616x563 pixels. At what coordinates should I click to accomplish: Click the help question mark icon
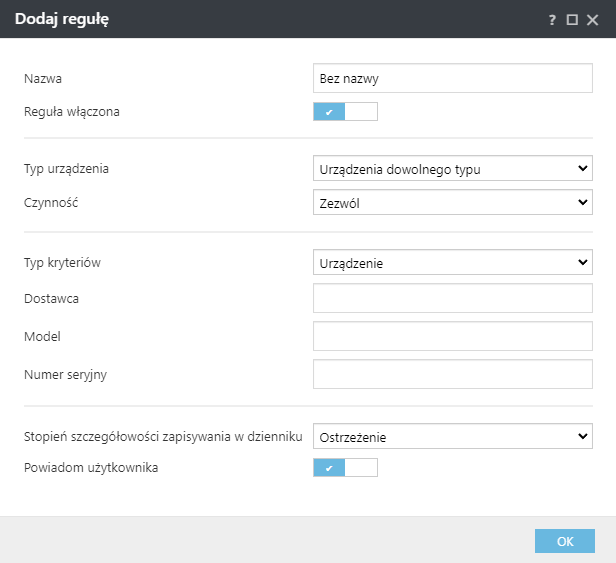[552, 19]
